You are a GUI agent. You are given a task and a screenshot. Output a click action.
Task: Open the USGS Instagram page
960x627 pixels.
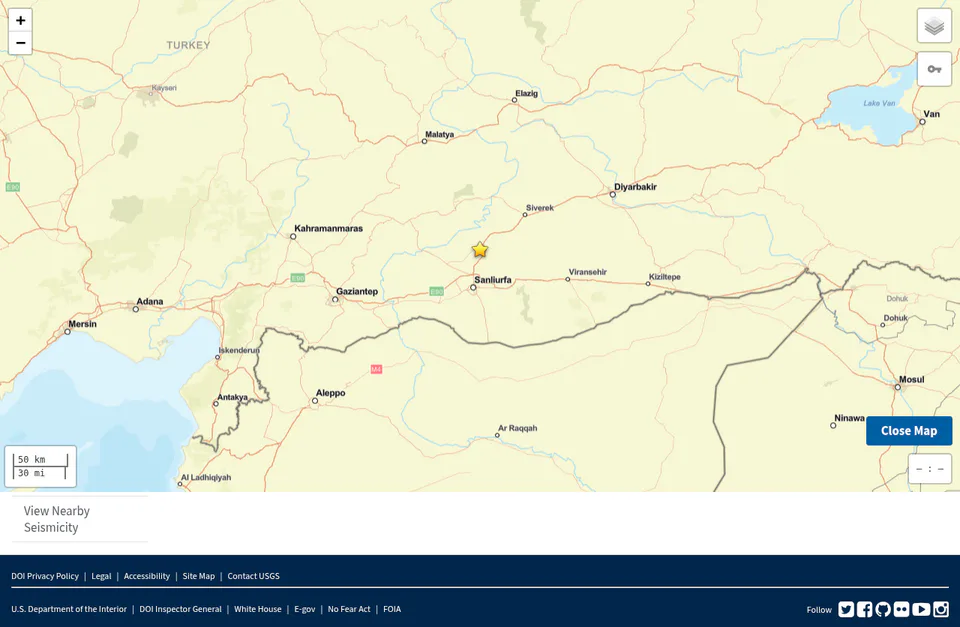point(941,609)
